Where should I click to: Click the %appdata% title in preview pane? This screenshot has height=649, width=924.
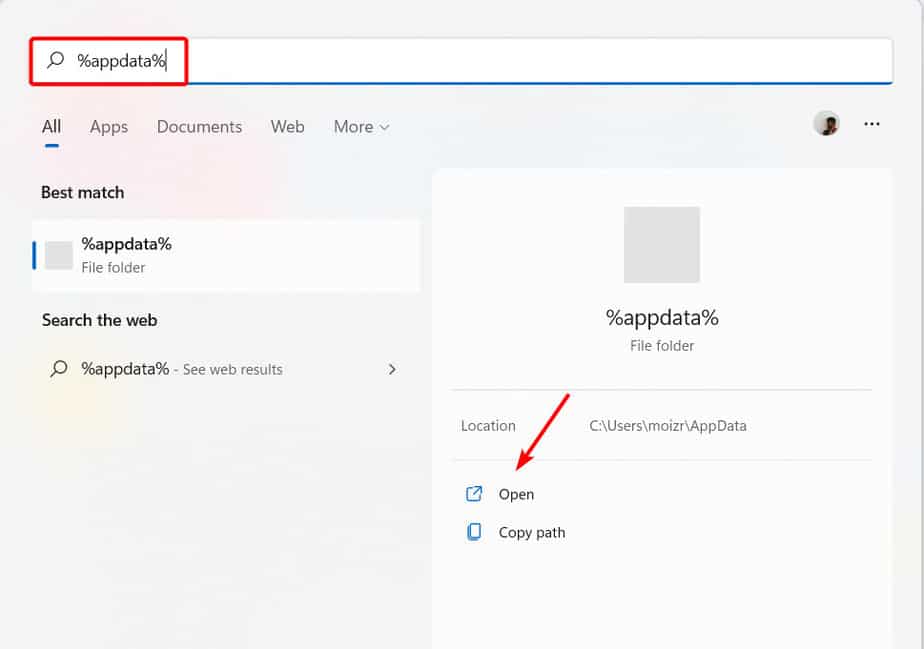click(x=662, y=318)
